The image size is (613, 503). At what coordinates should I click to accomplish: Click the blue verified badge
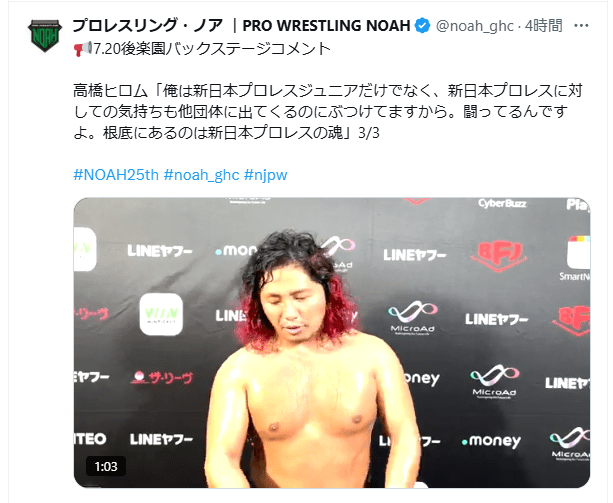[x=422, y=26]
